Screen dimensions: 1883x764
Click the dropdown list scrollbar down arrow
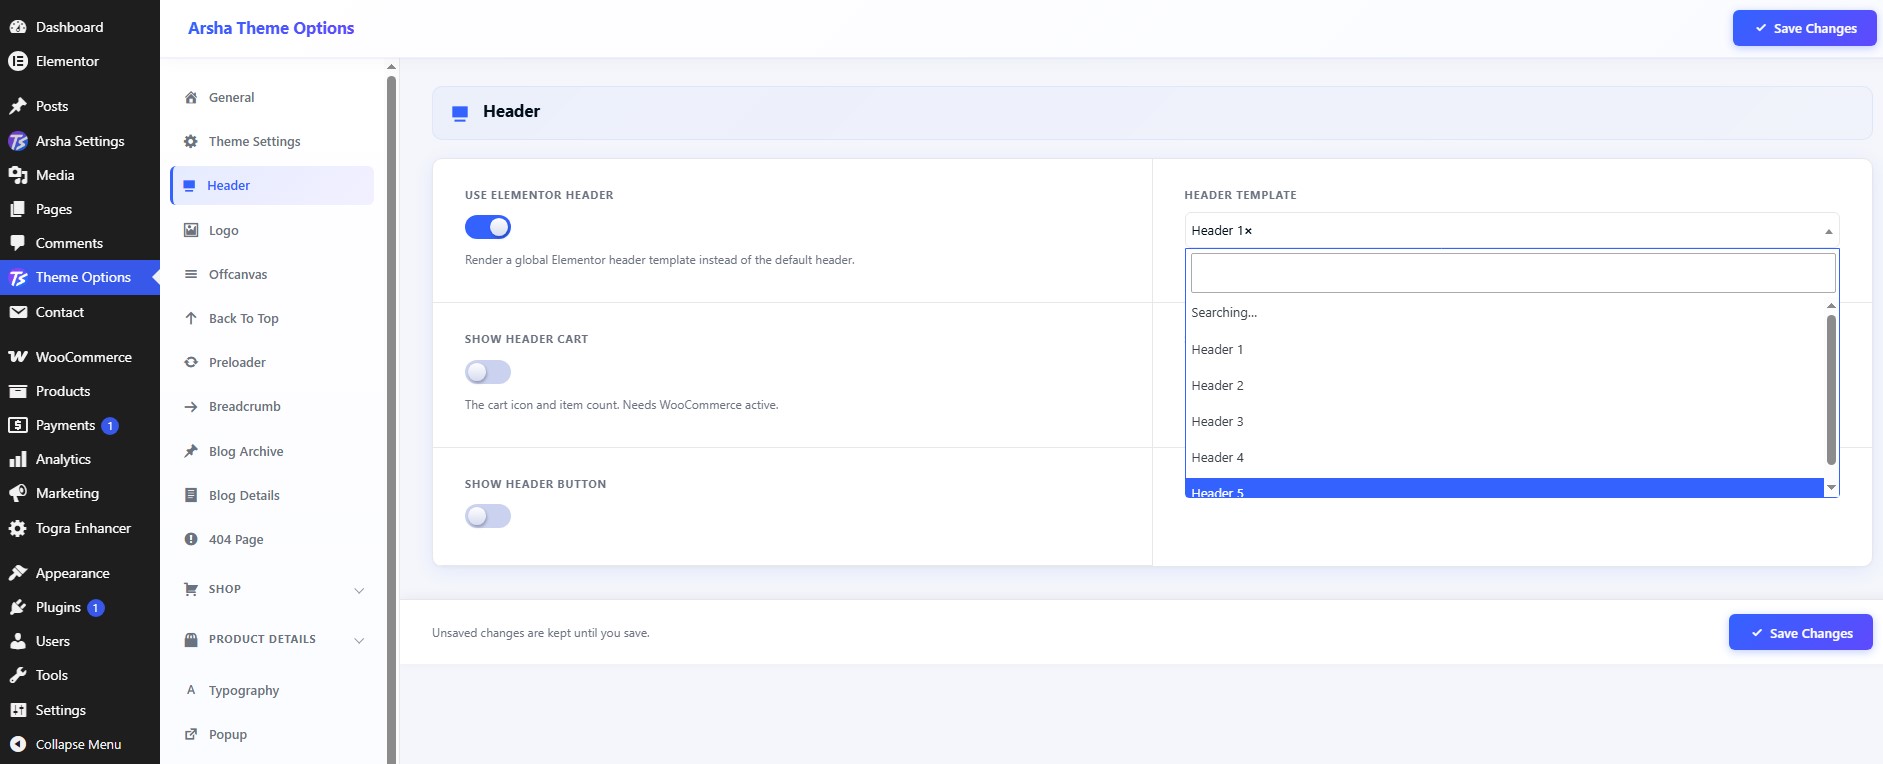[x=1831, y=488]
